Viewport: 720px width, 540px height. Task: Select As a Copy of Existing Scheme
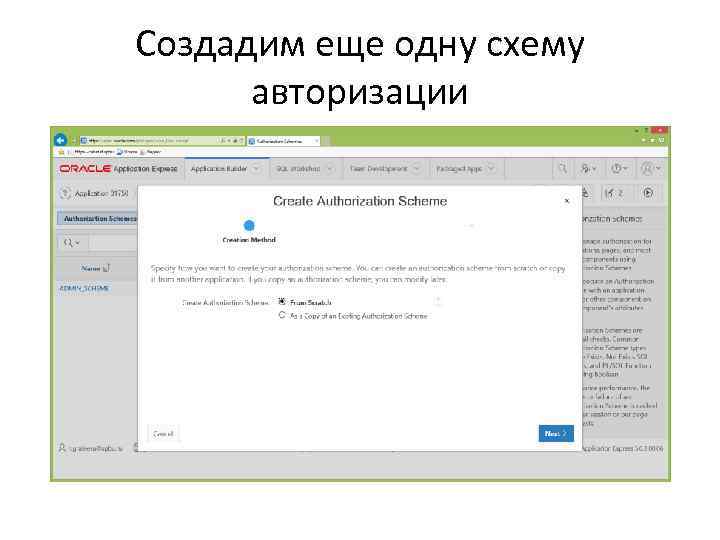pyautogui.click(x=282, y=315)
